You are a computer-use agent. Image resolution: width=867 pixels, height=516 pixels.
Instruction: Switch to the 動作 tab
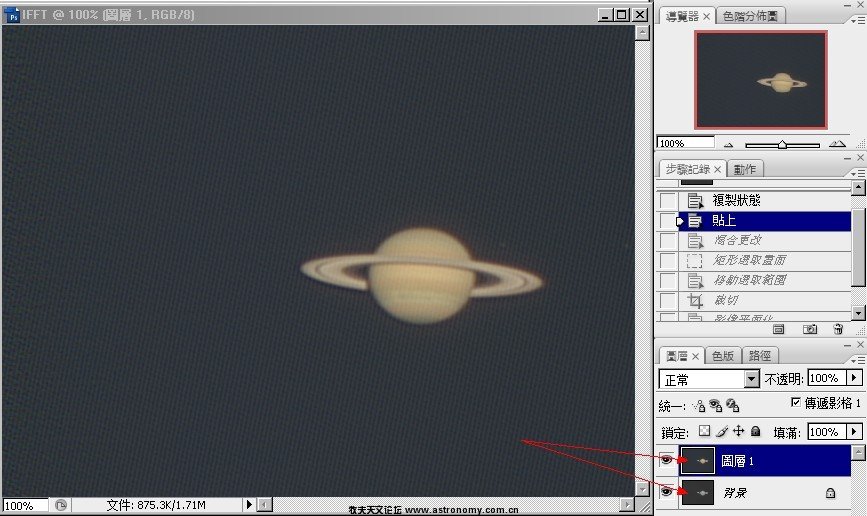tap(744, 169)
